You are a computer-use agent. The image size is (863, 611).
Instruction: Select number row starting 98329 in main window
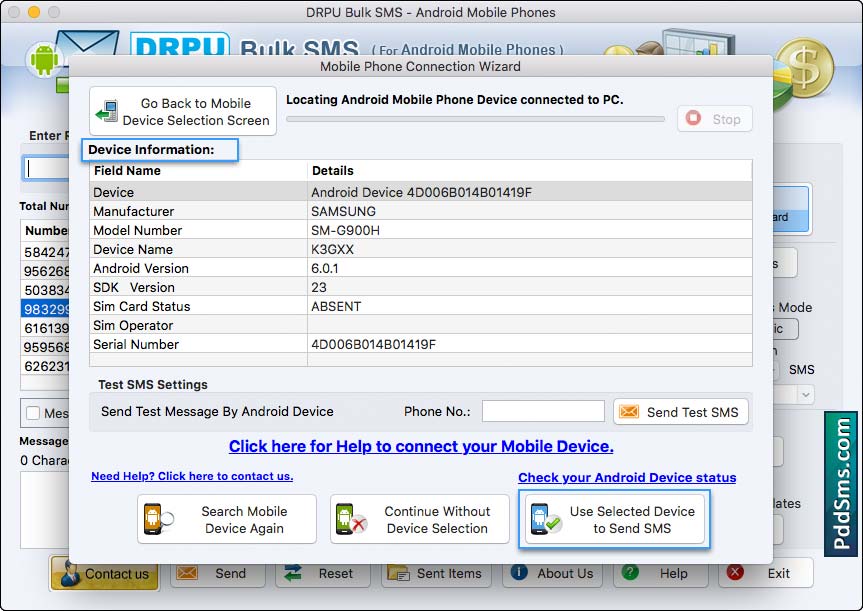(x=45, y=309)
